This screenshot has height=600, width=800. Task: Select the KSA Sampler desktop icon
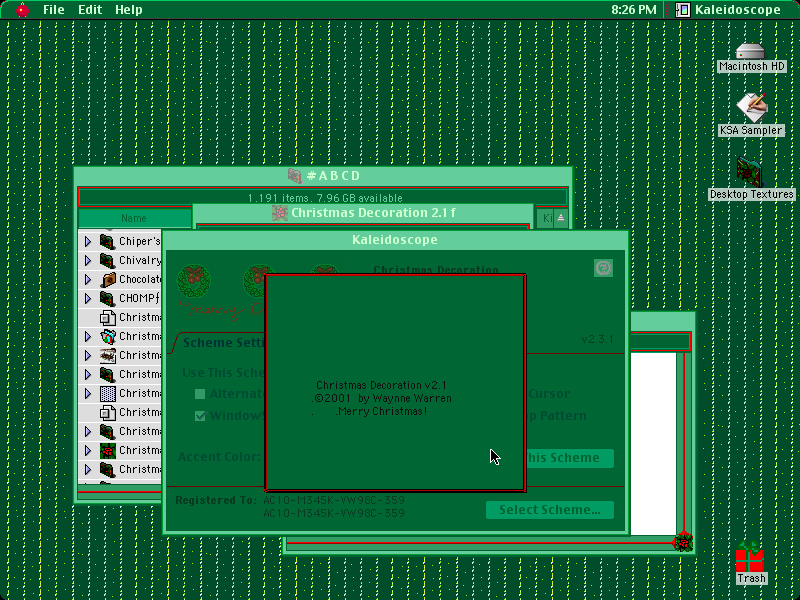tap(752, 107)
